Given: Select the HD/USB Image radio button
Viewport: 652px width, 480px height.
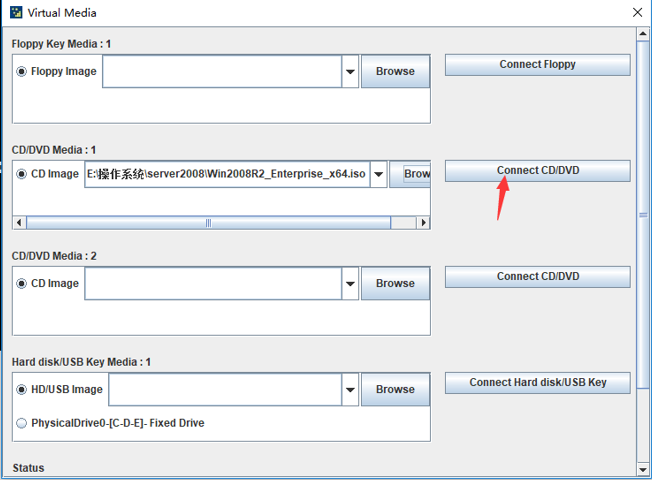Looking at the screenshot, I should coord(22,389).
